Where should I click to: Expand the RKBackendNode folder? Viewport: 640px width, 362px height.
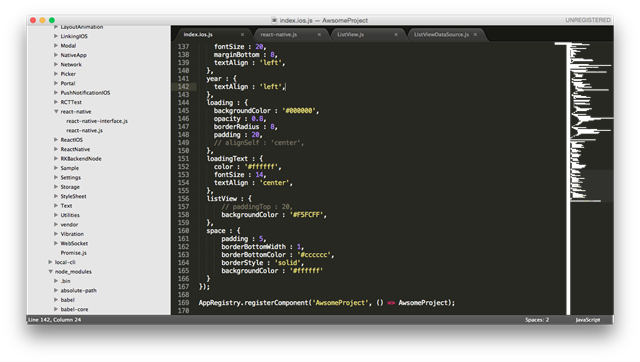click(x=56, y=158)
